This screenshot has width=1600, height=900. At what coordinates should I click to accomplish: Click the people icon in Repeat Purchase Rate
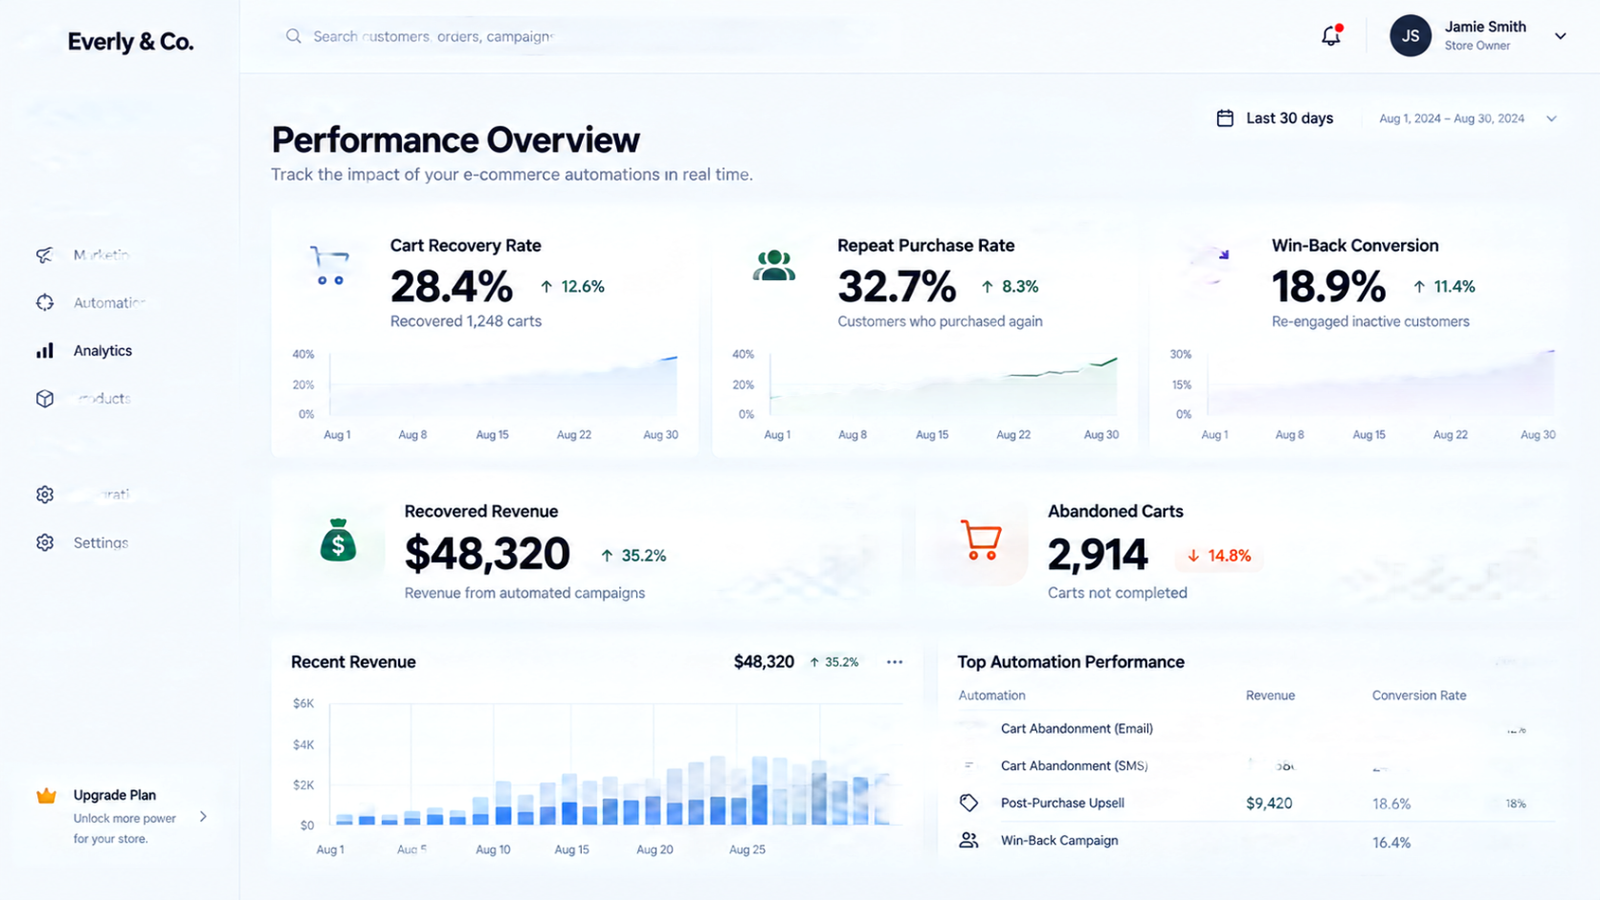coord(774,266)
